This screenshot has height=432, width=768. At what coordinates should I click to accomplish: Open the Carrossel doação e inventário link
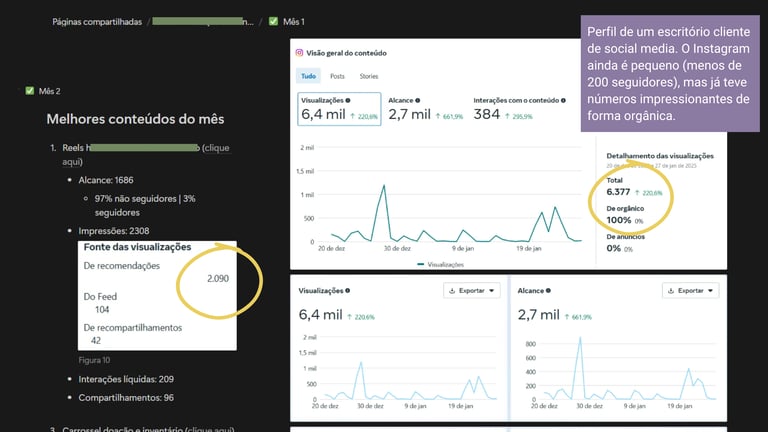(x=148, y=429)
